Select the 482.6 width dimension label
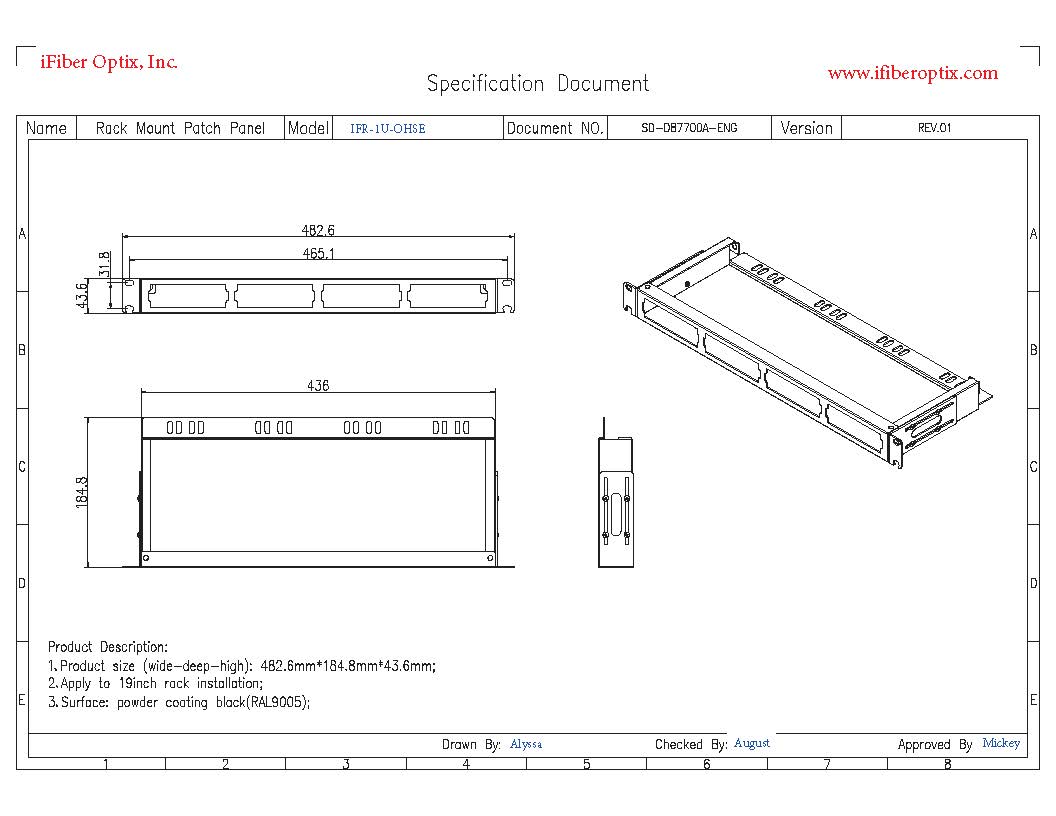The height and width of the screenshot is (816, 1056). (x=320, y=229)
